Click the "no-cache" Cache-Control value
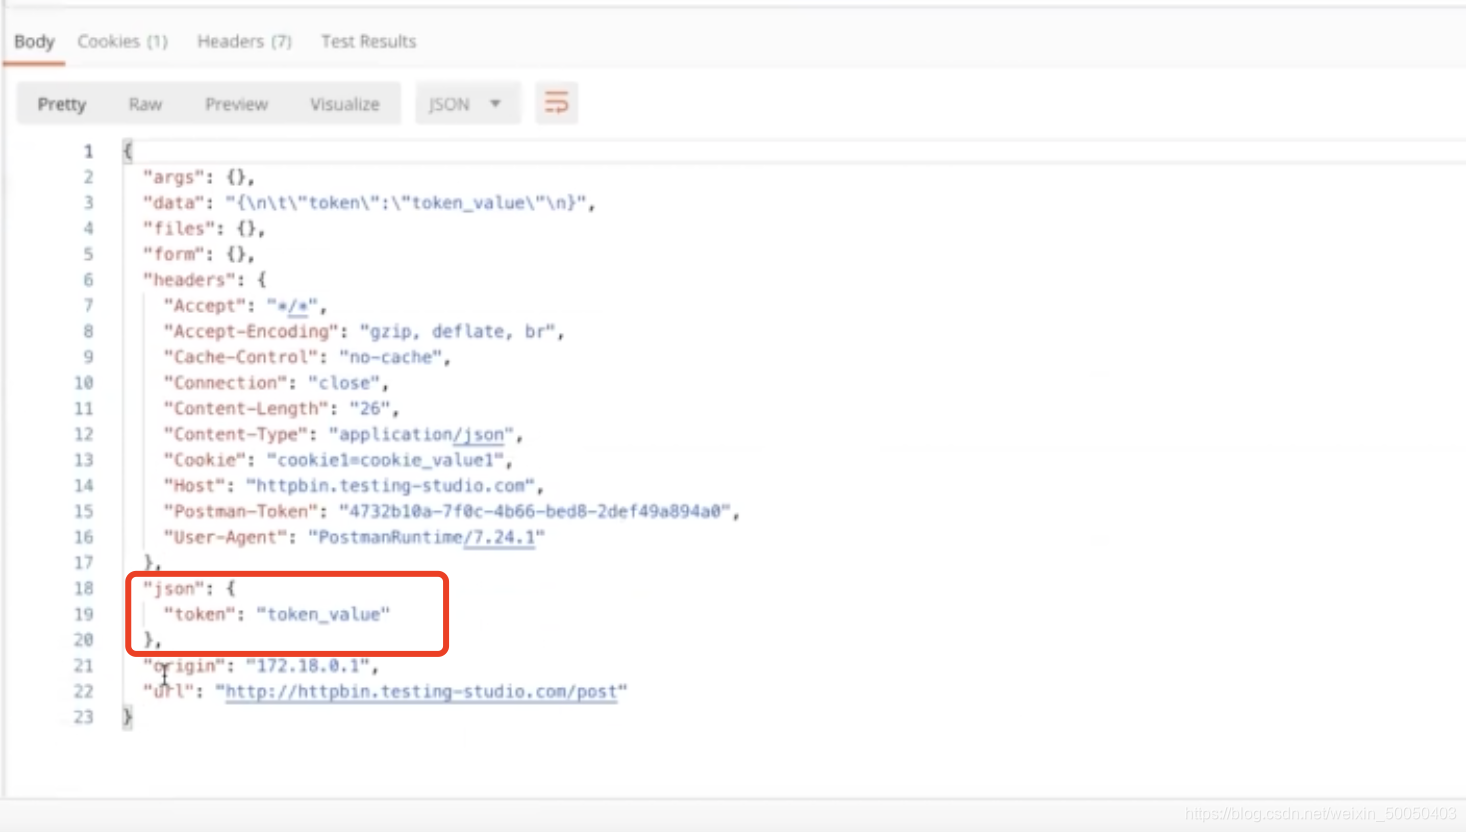Viewport: 1466px width, 832px height. 391,357
